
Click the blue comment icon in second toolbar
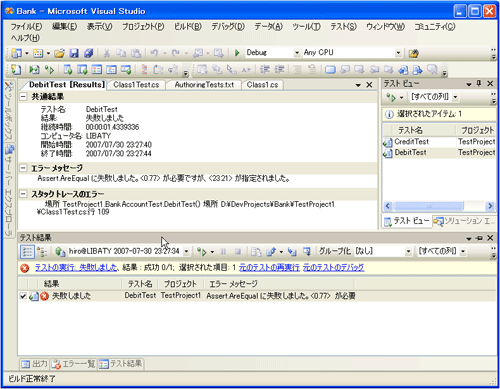pos(330,70)
